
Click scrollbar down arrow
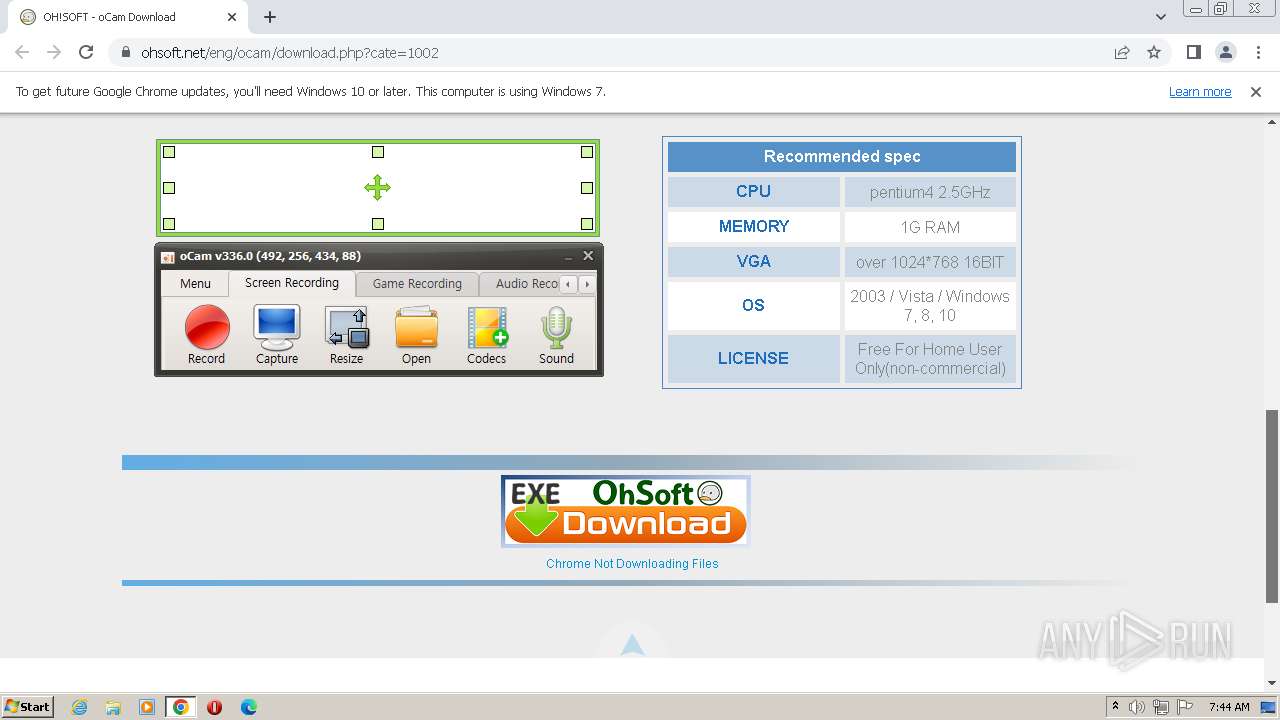tap(1272, 683)
